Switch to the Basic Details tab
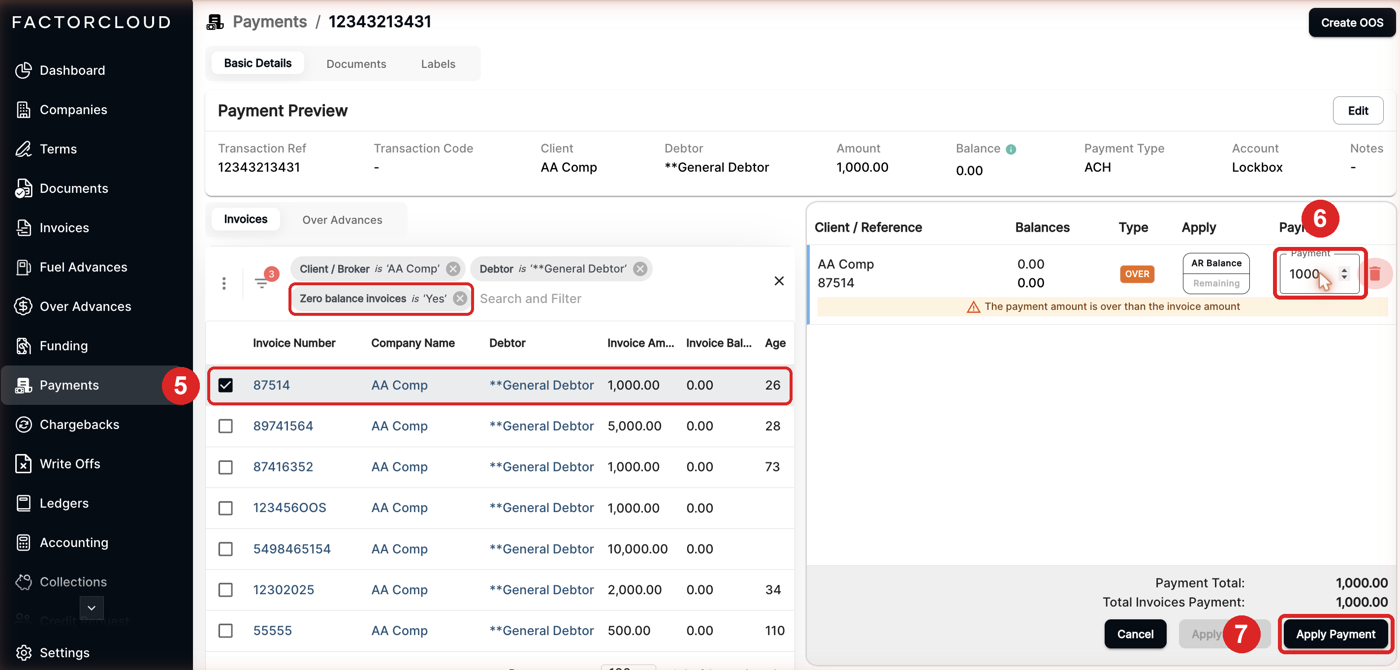Screen dimensions: 1400x670 [258, 63]
